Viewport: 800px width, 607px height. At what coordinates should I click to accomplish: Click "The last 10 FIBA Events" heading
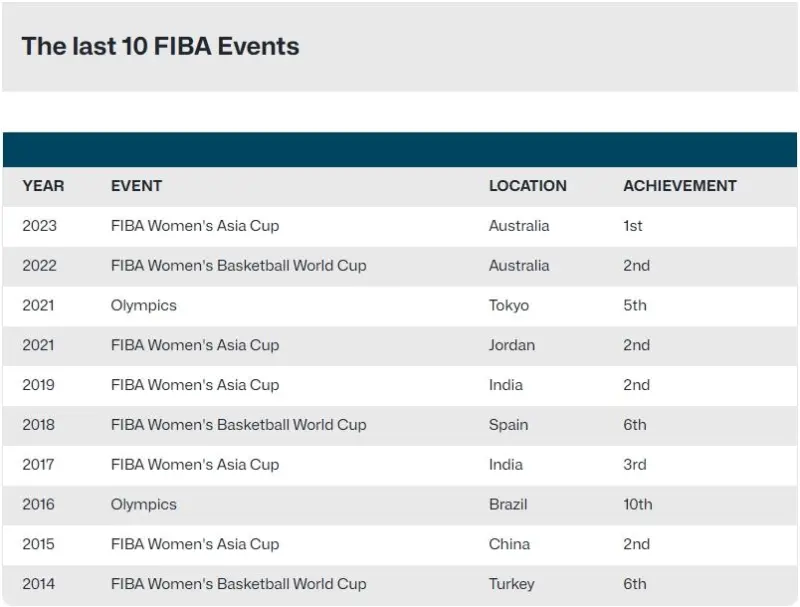(x=160, y=46)
